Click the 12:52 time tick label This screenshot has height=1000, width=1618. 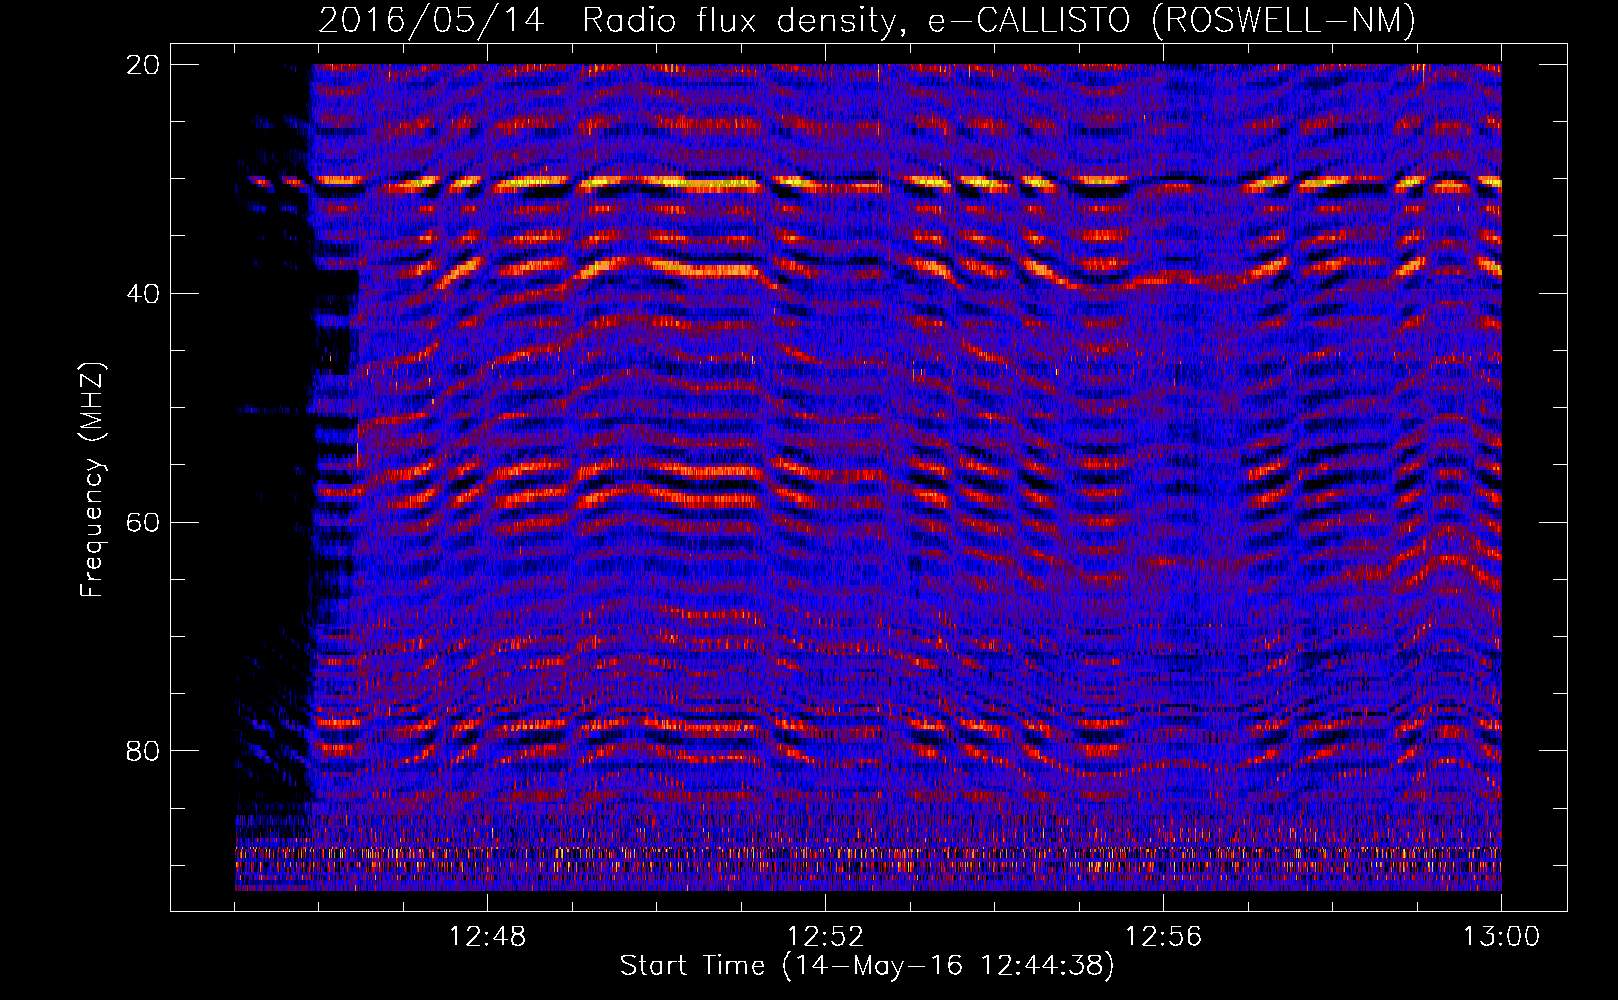tap(826, 937)
